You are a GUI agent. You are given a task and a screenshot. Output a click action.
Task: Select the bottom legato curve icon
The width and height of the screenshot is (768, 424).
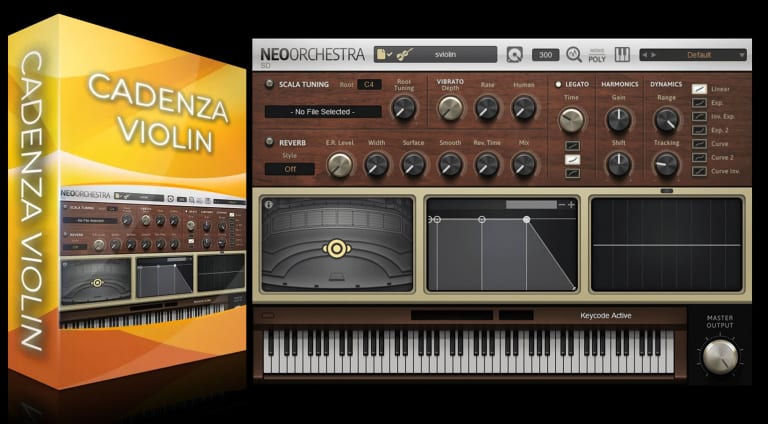(x=572, y=173)
